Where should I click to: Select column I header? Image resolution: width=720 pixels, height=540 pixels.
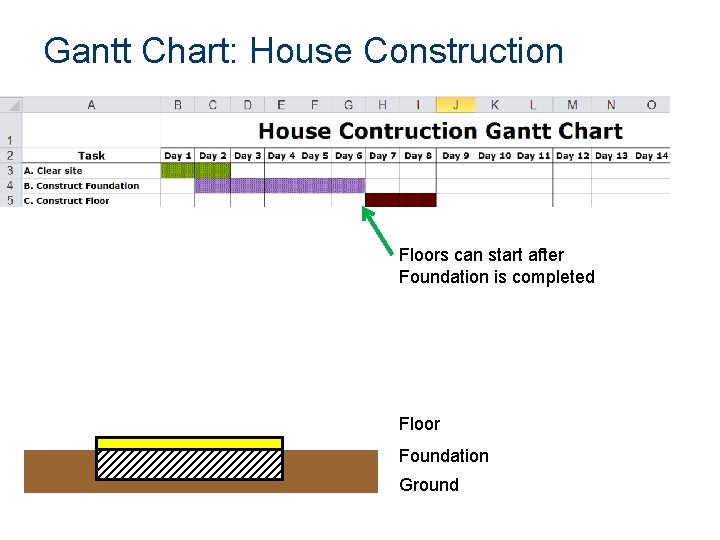(x=418, y=105)
